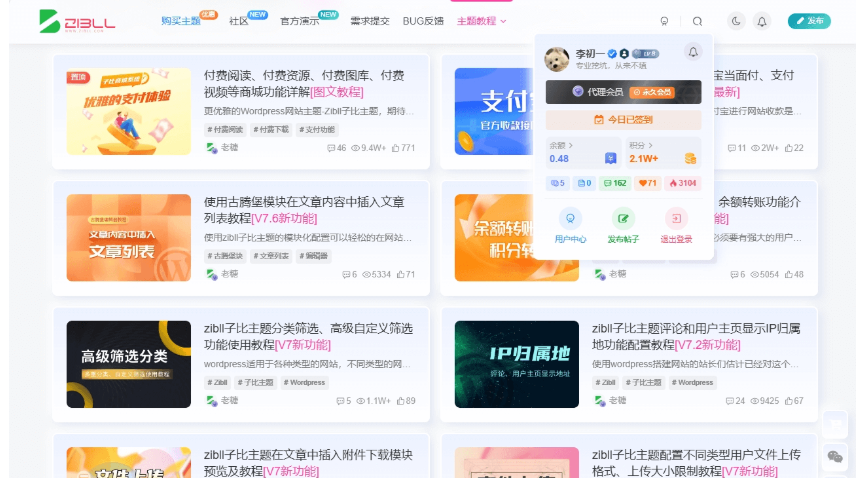Click the 0 articles stat badge
Viewport: 856px width, 478px height.
[x=584, y=183]
